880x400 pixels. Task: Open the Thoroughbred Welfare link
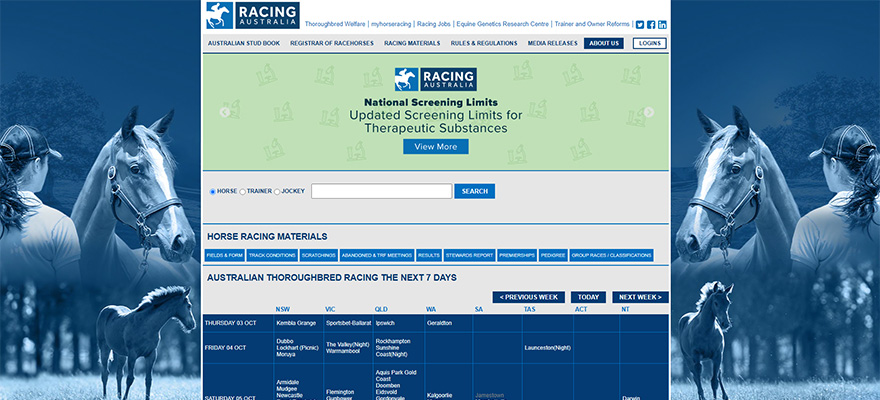[x=335, y=24]
